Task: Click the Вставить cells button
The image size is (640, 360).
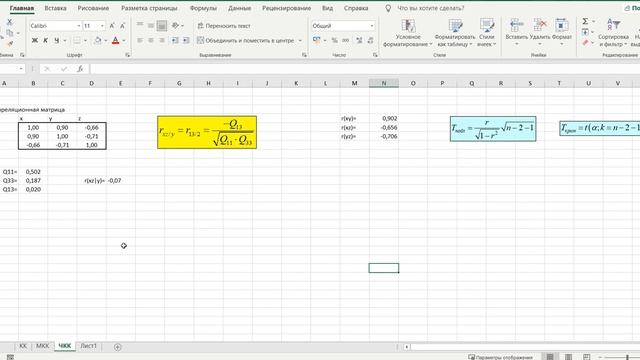Action: 516,32
